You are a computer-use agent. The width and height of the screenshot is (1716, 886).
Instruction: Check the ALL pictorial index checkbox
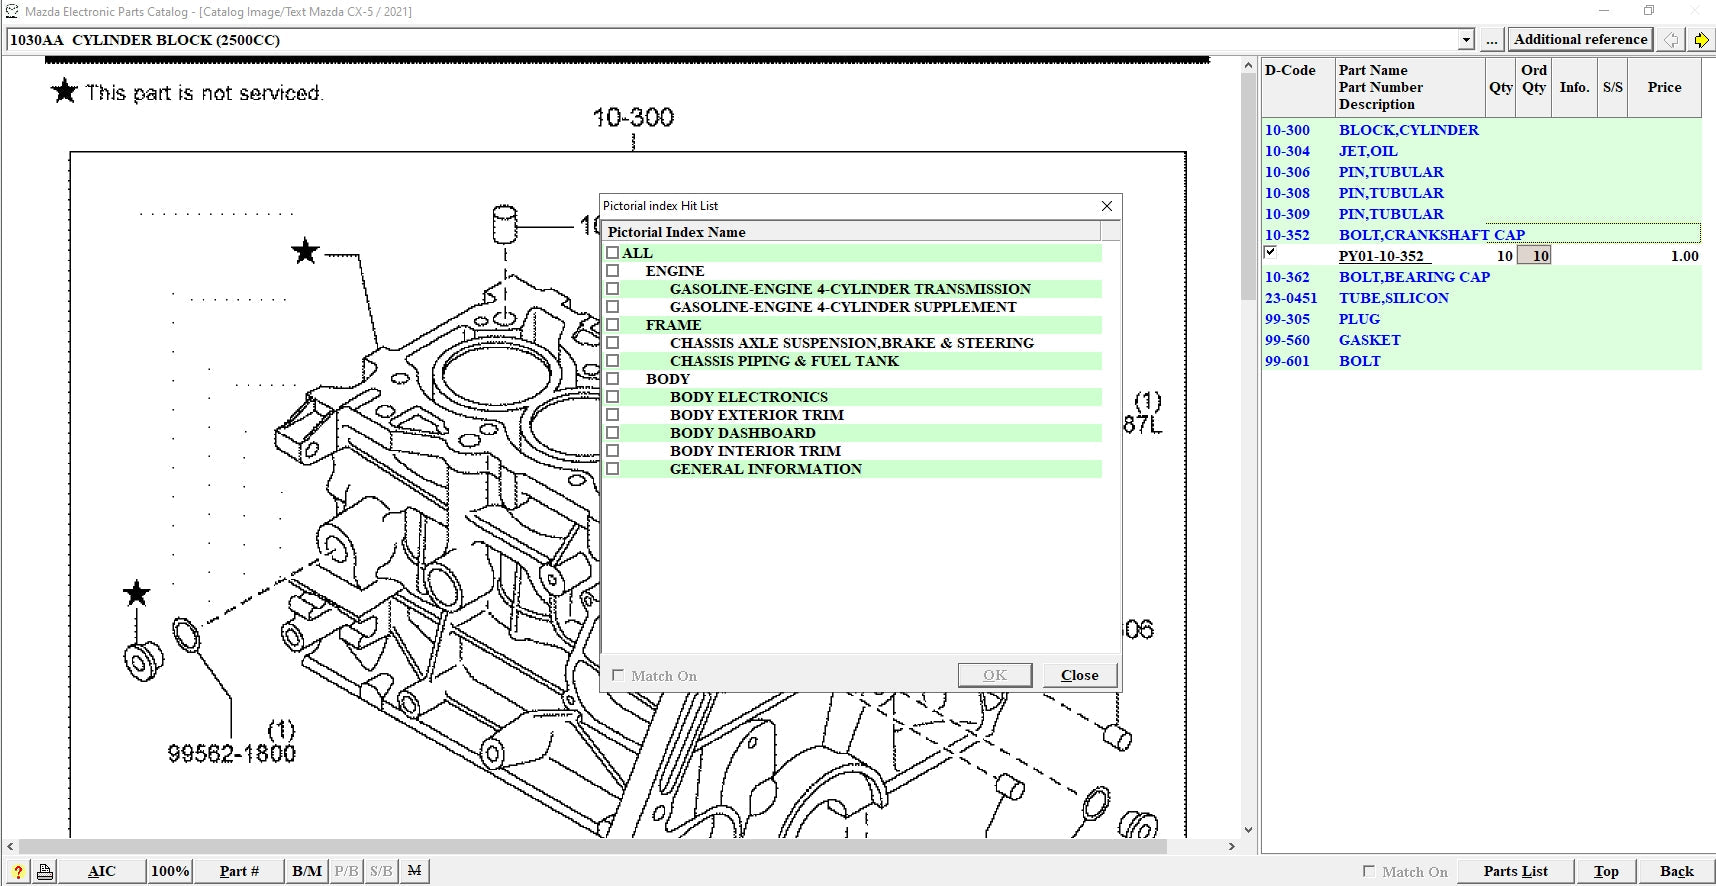613,253
